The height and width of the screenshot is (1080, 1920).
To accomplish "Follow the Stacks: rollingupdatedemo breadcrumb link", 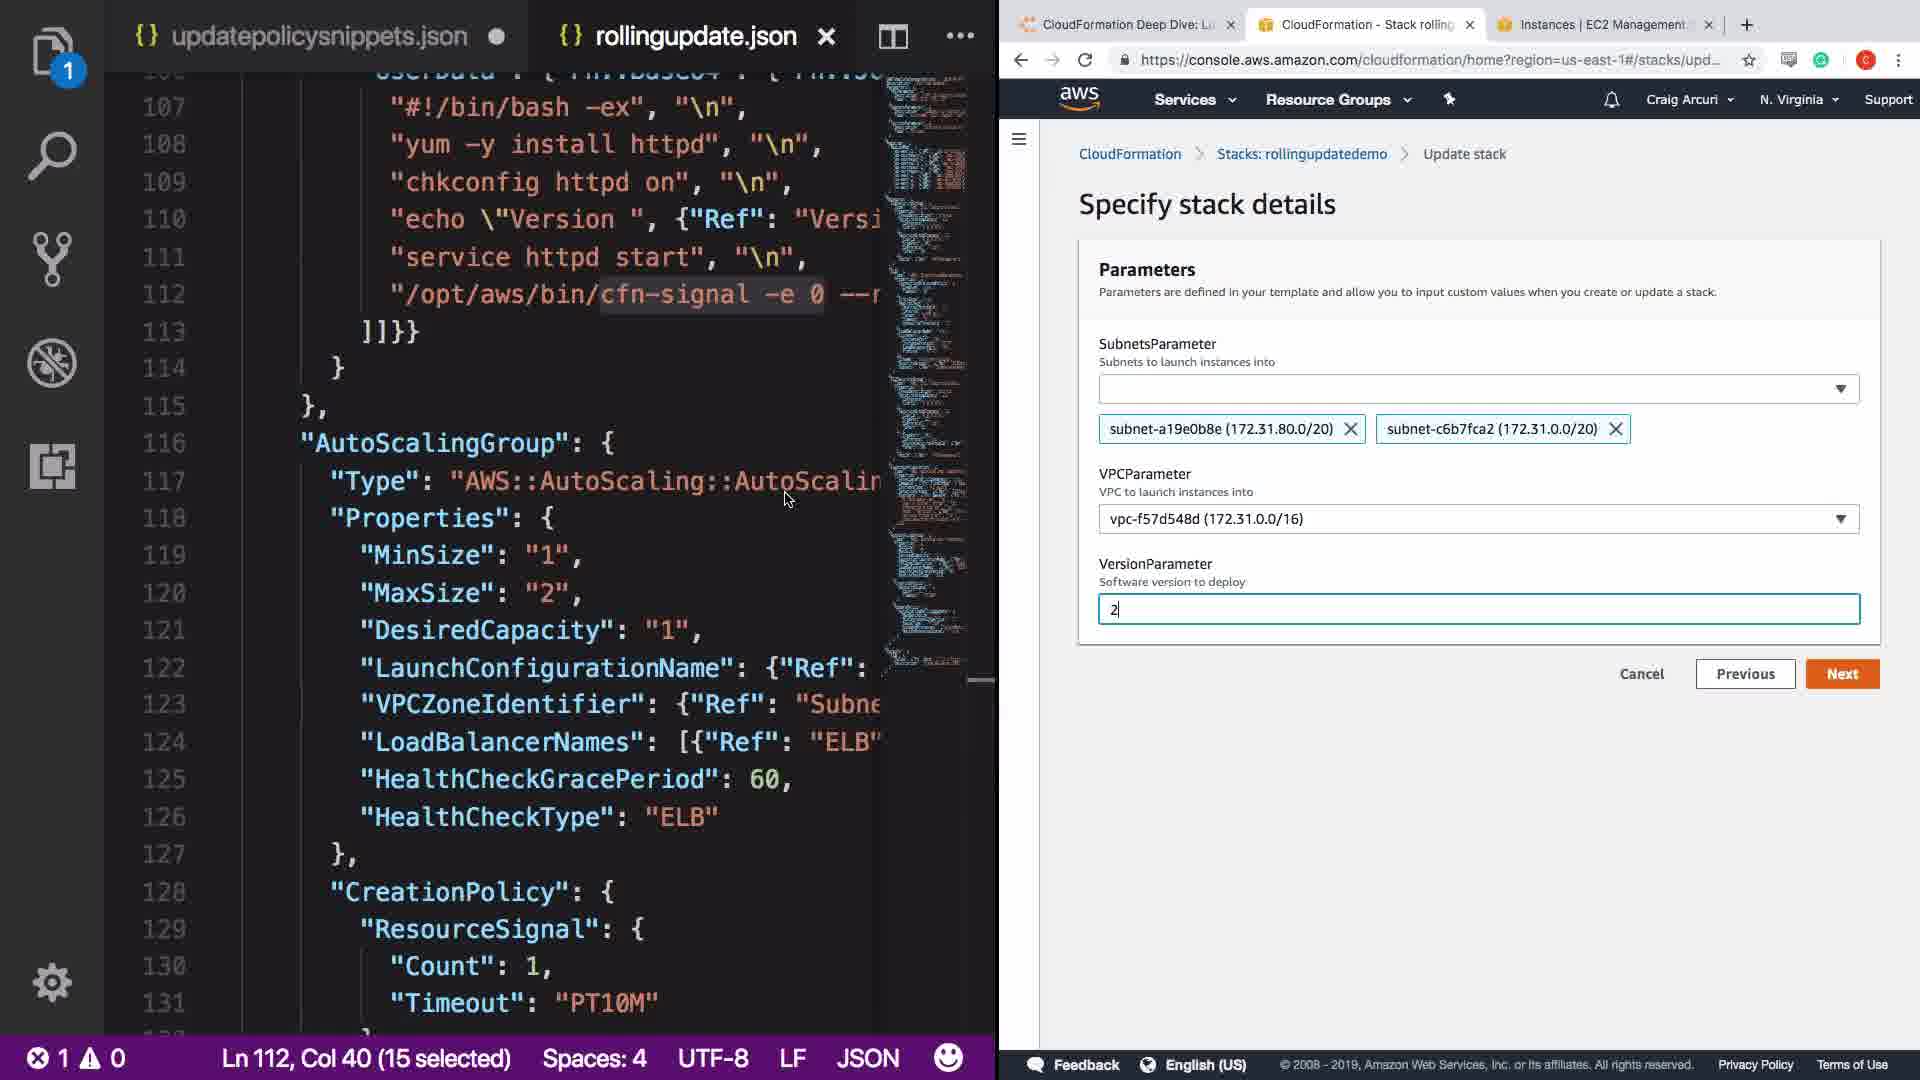I will pos(1301,154).
